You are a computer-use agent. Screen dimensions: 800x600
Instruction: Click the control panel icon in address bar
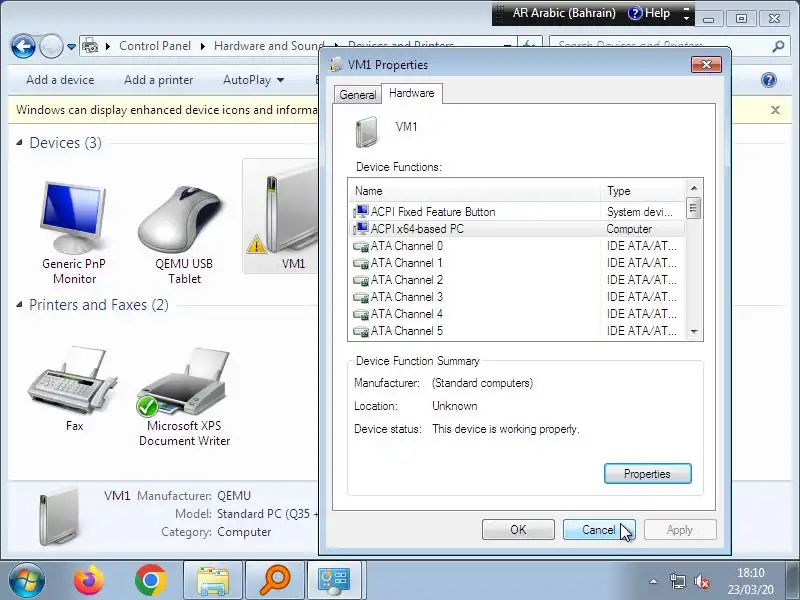tap(90, 46)
